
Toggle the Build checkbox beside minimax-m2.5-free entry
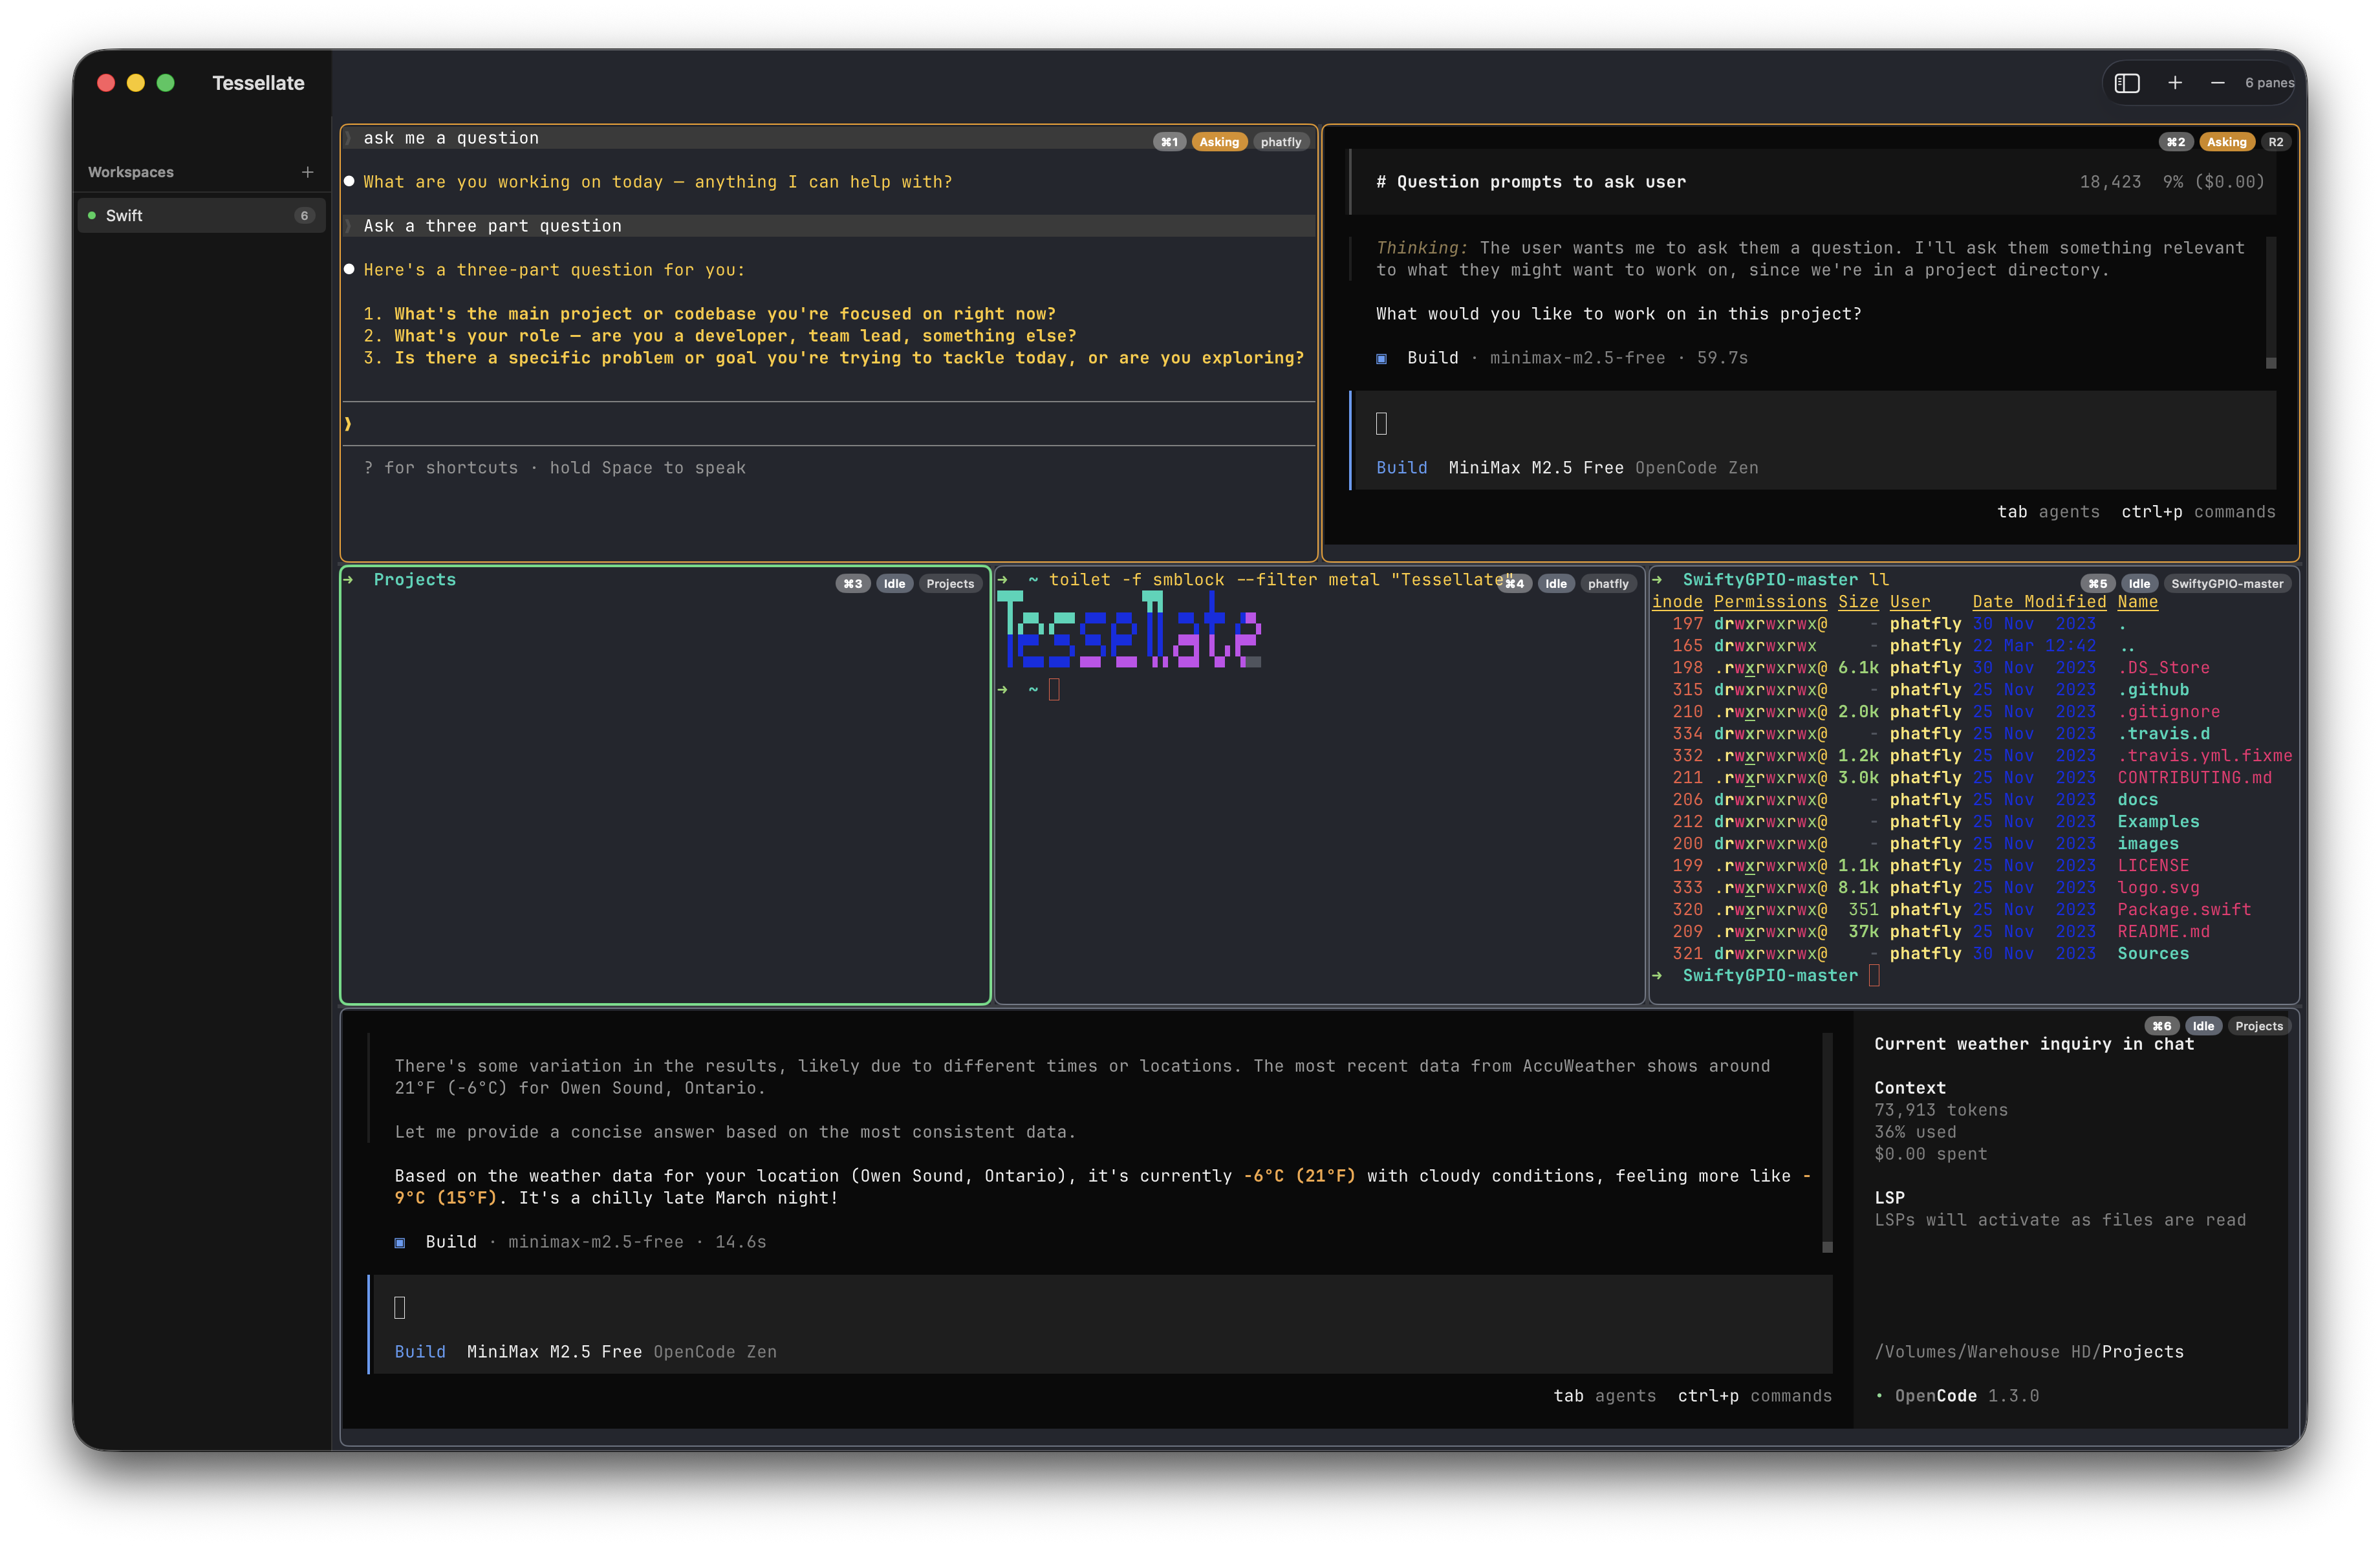[x=400, y=1242]
